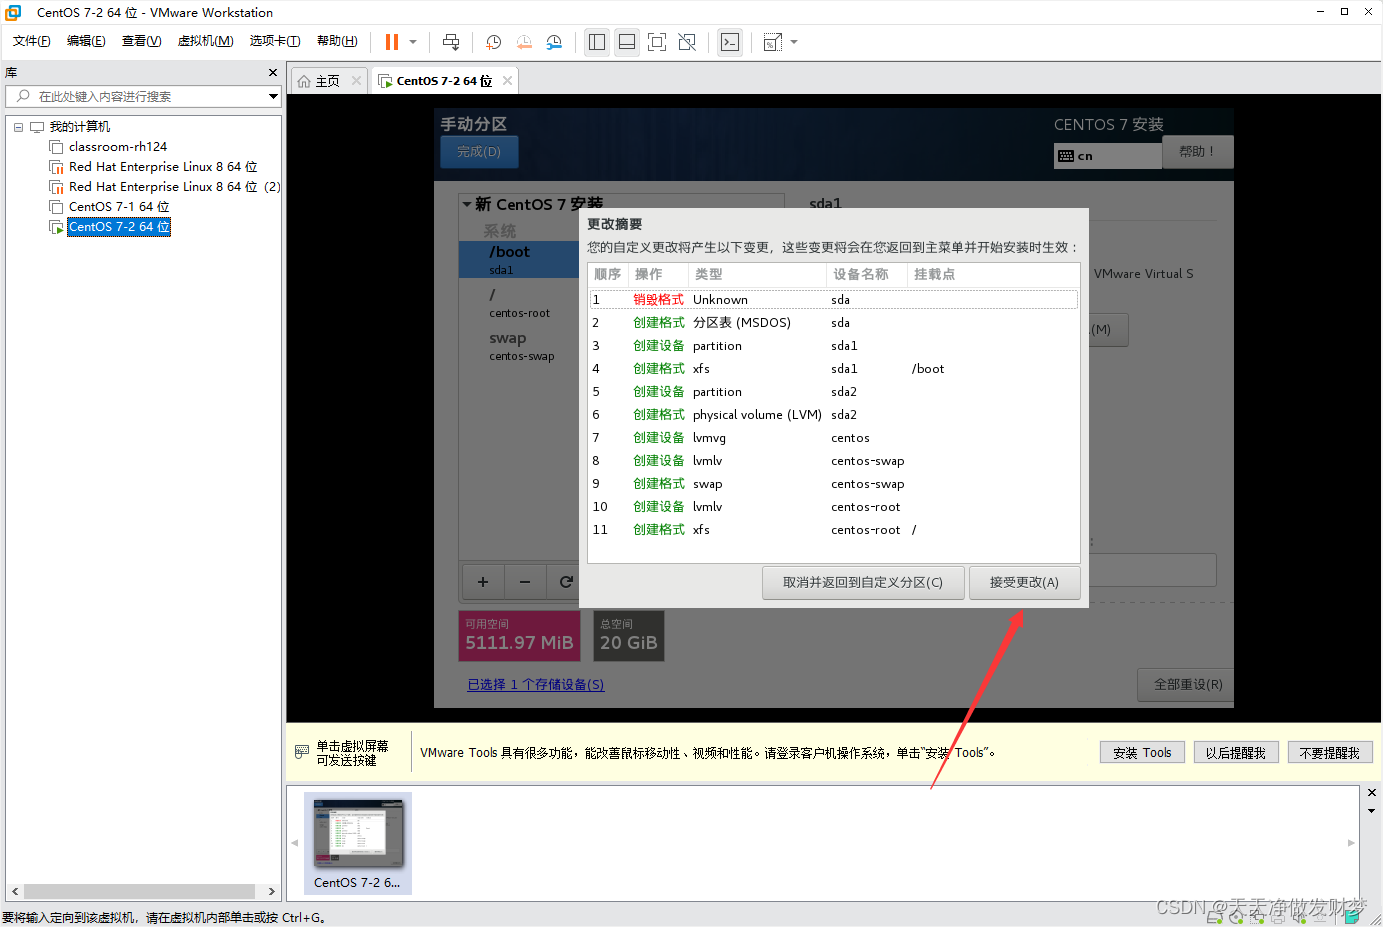Open the 虚拟机(M) menu
1383x927 pixels.
pos(205,41)
